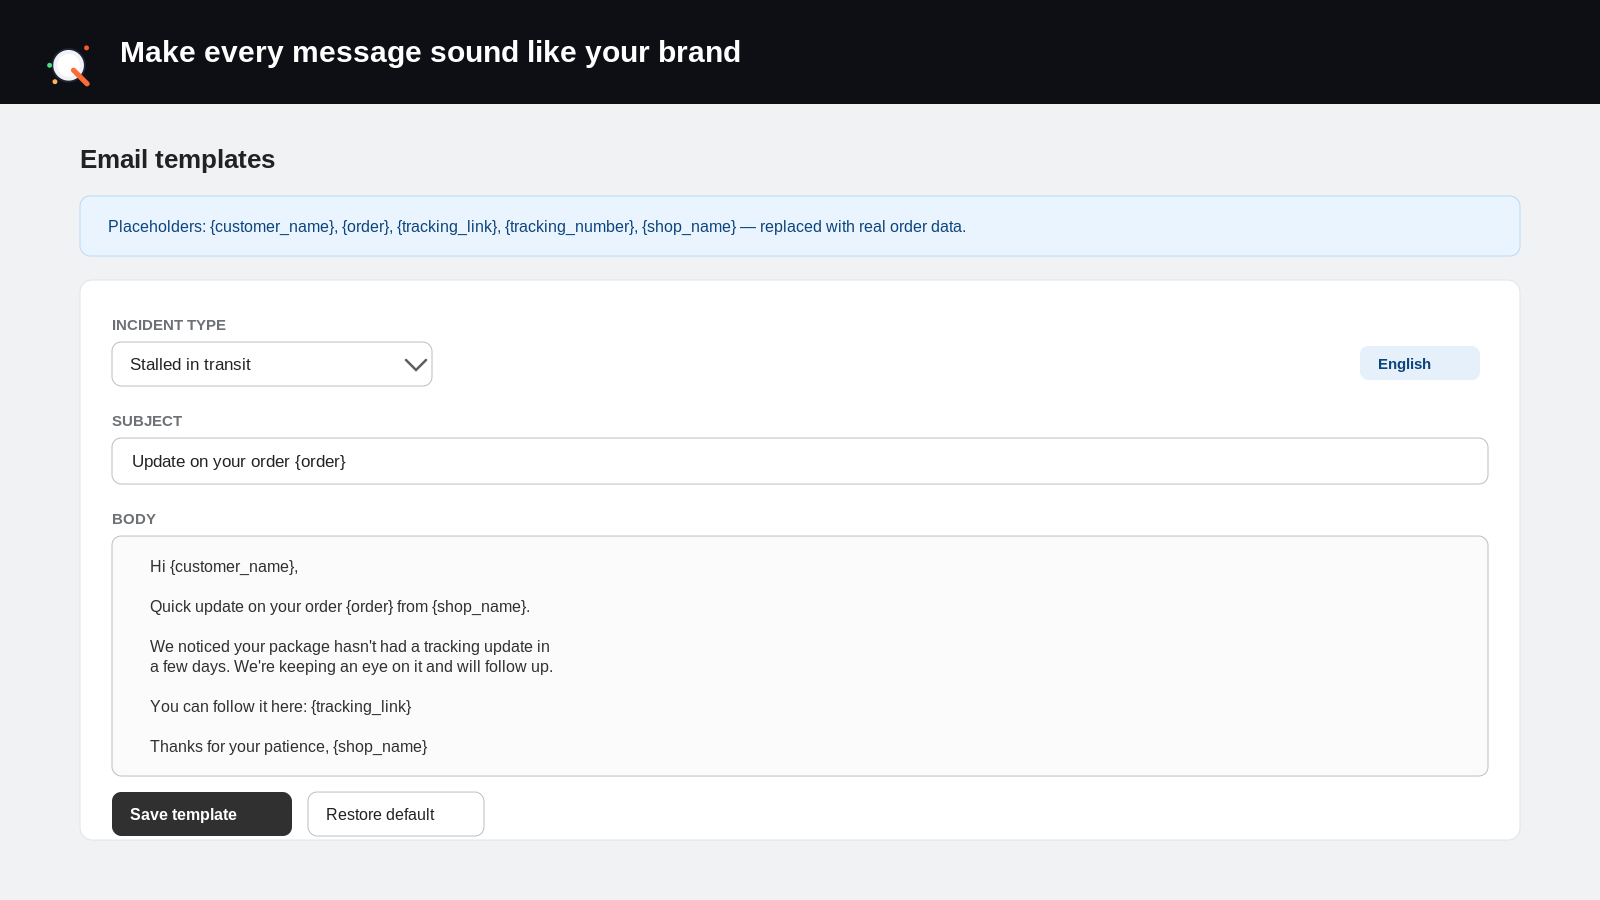Restore the default template

tap(396, 814)
